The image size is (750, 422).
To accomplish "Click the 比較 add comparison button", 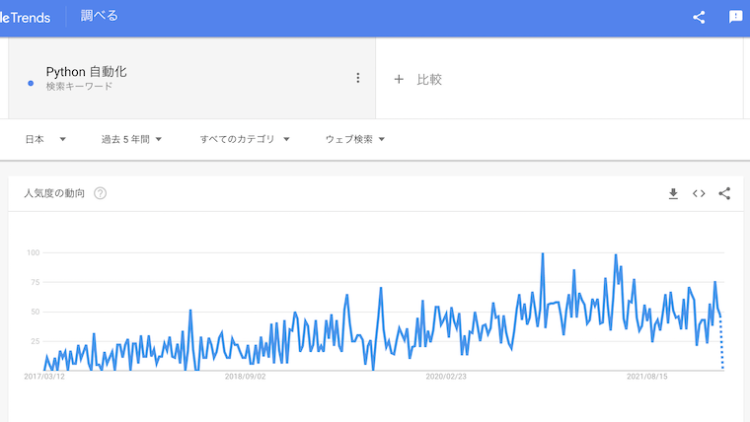I will click(429, 79).
